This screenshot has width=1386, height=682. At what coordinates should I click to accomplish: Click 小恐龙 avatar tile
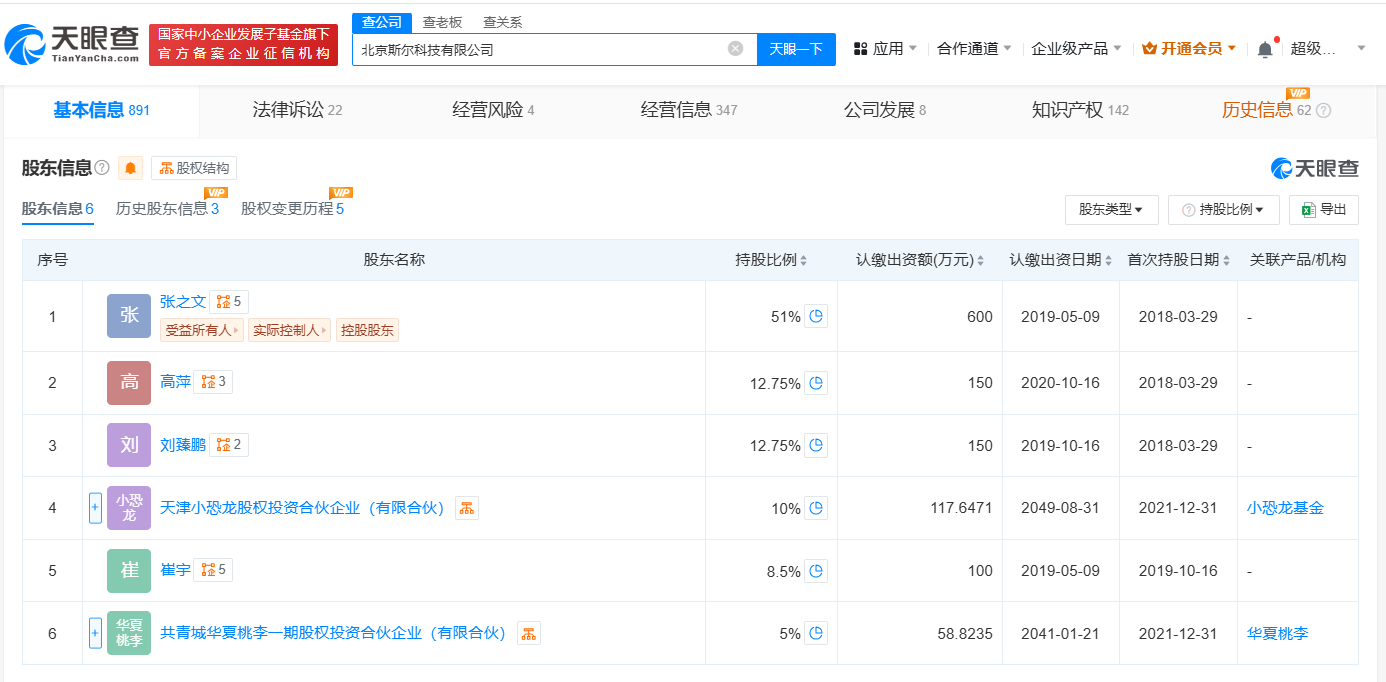(129, 508)
